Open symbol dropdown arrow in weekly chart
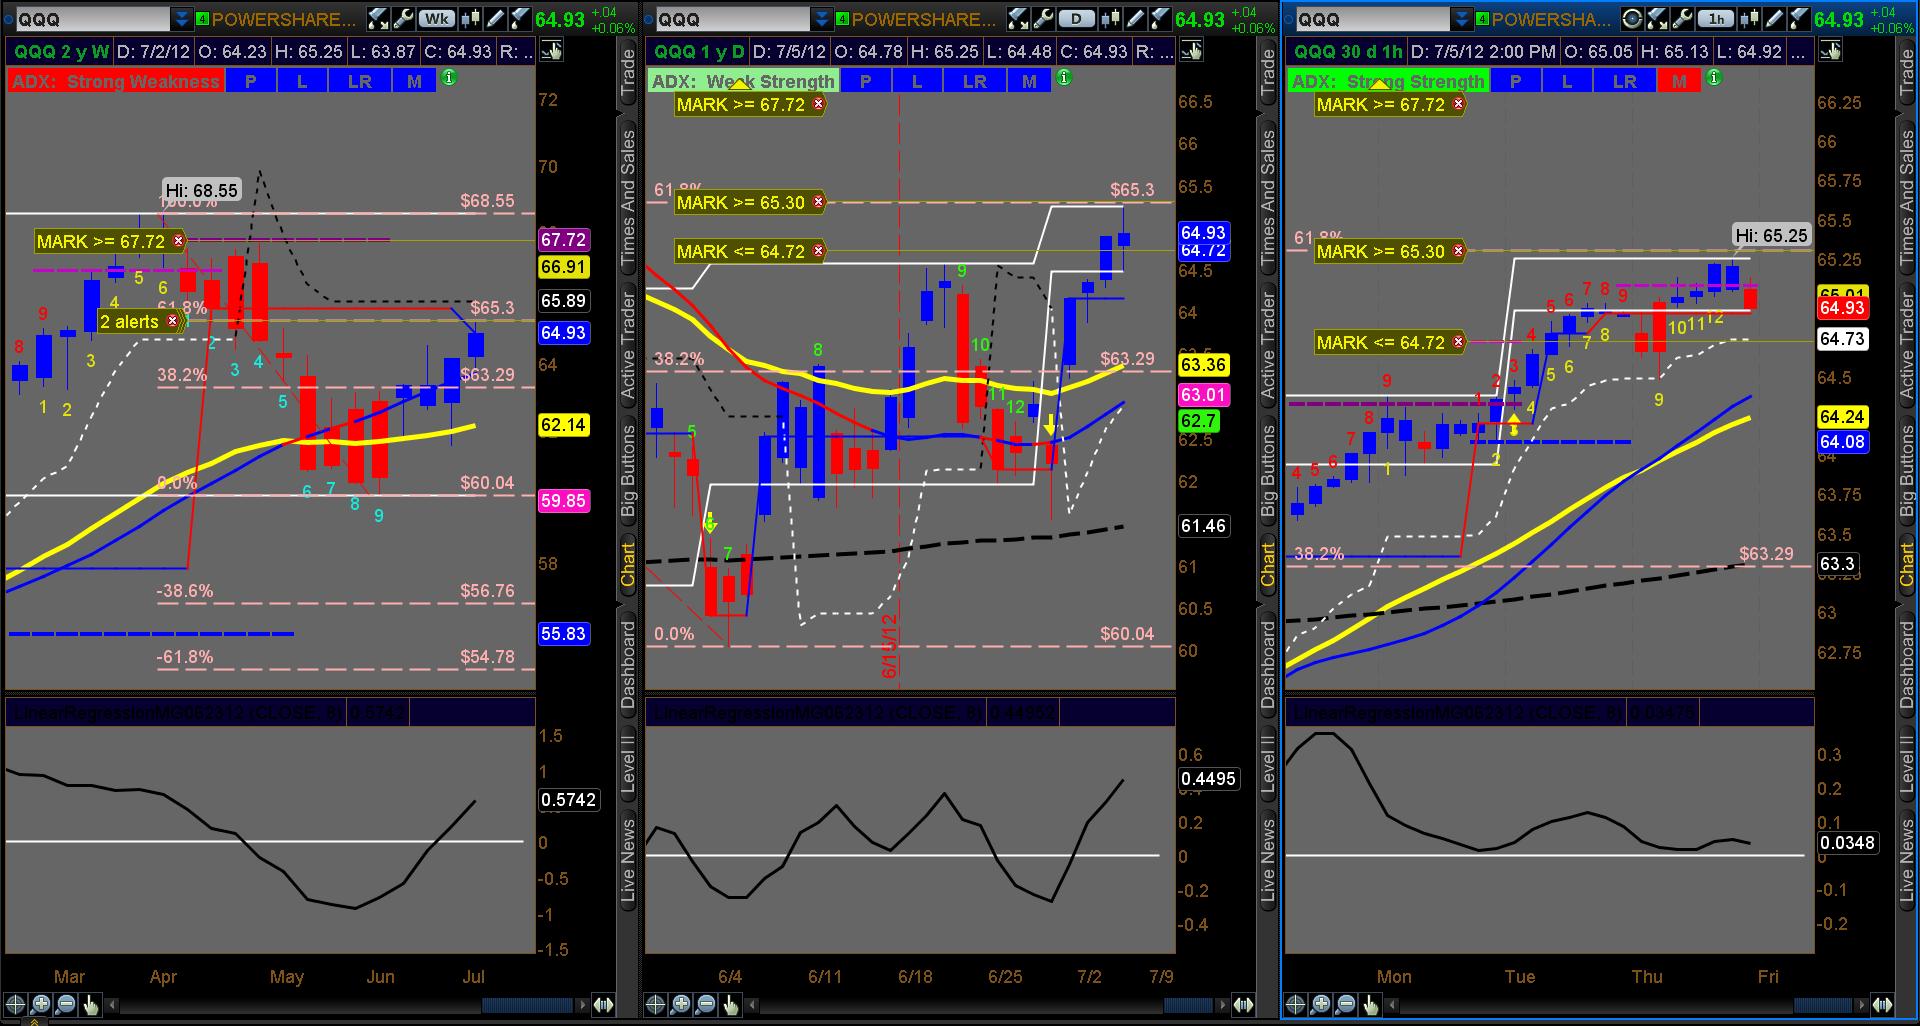The image size is (1920, 1026). pyautogui.click(x=181, y=18)
